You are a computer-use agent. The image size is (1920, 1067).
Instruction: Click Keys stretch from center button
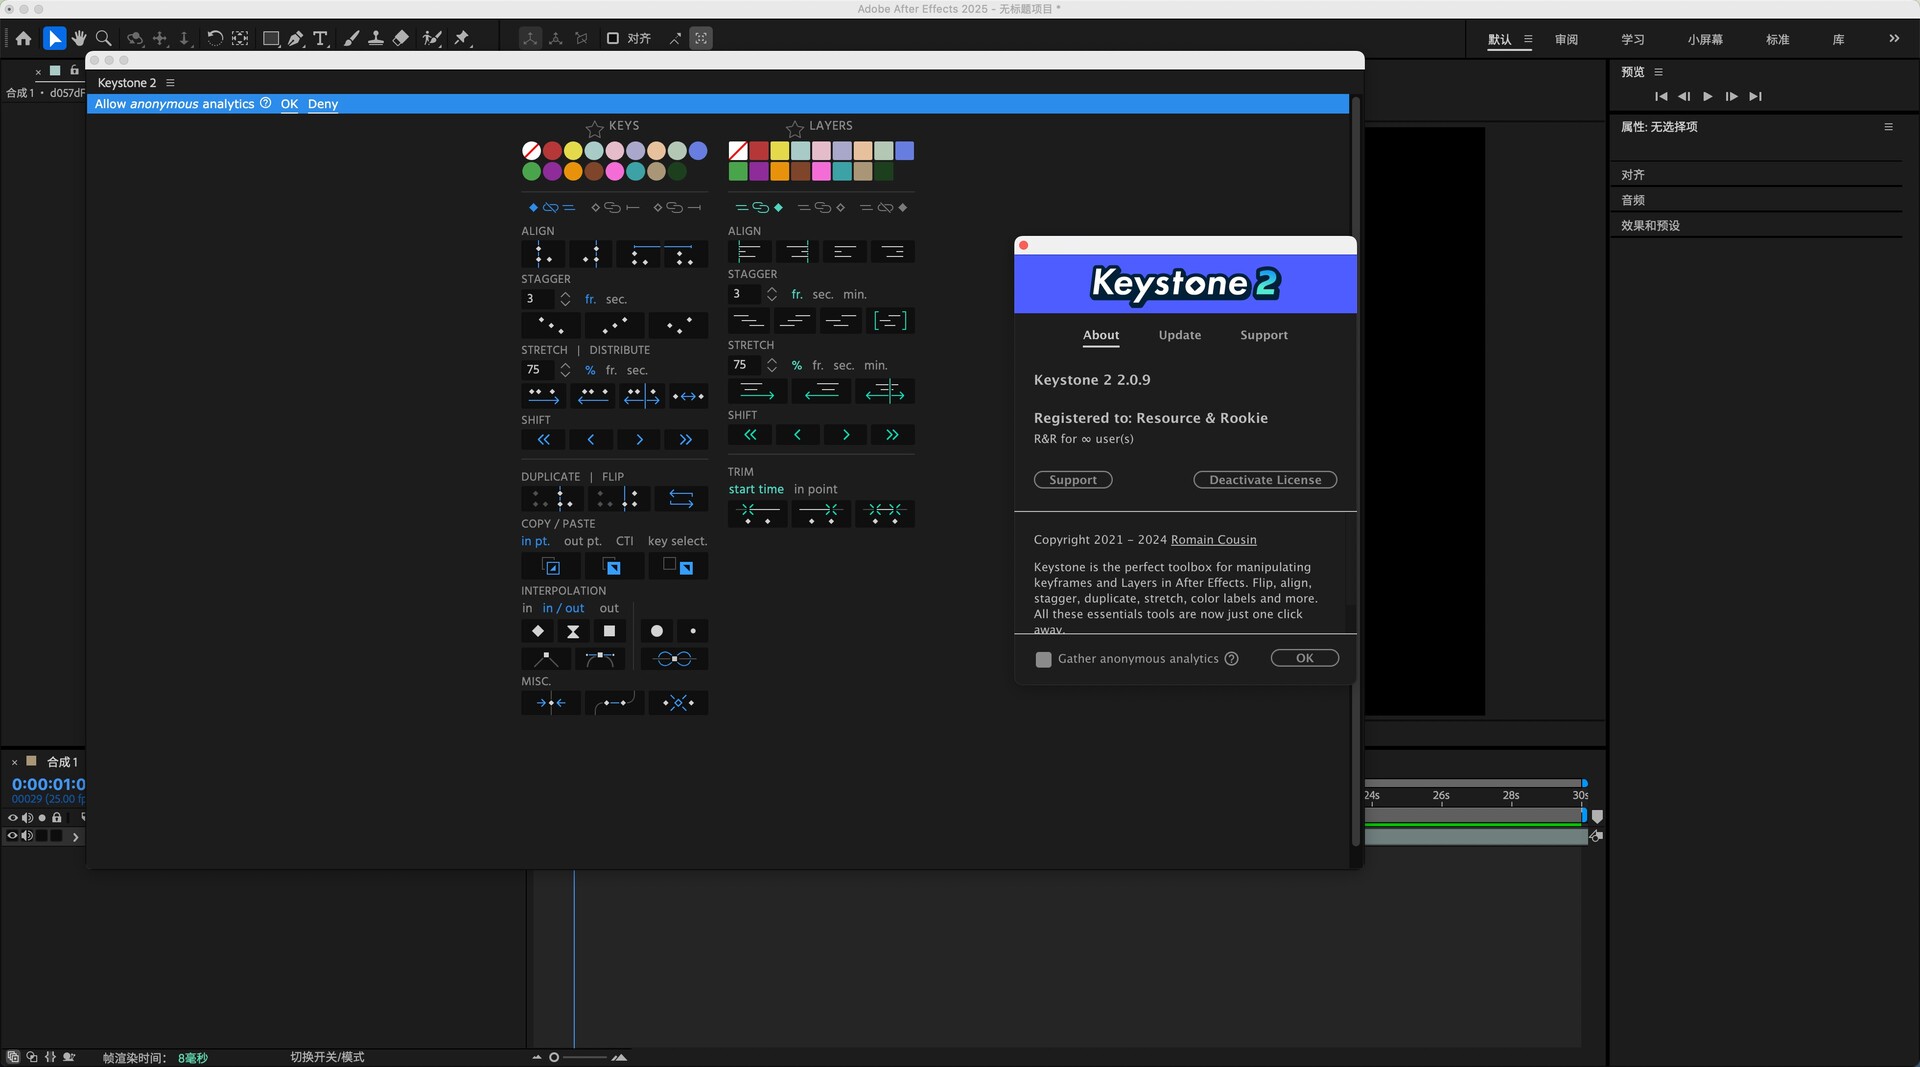coord(641,396)
